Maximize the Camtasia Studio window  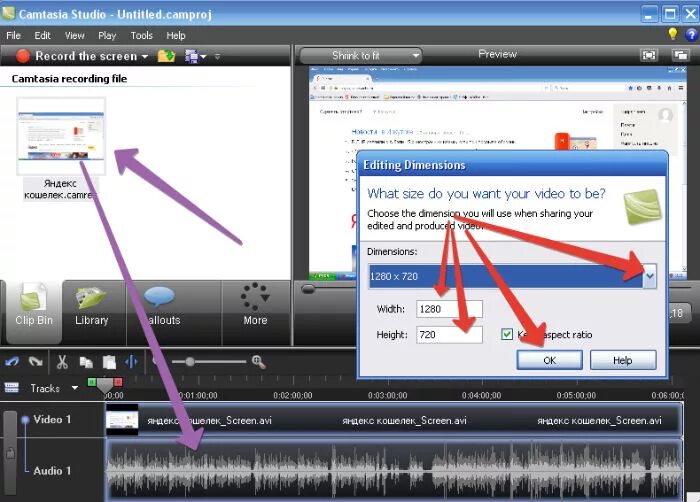tap(670, 14)
